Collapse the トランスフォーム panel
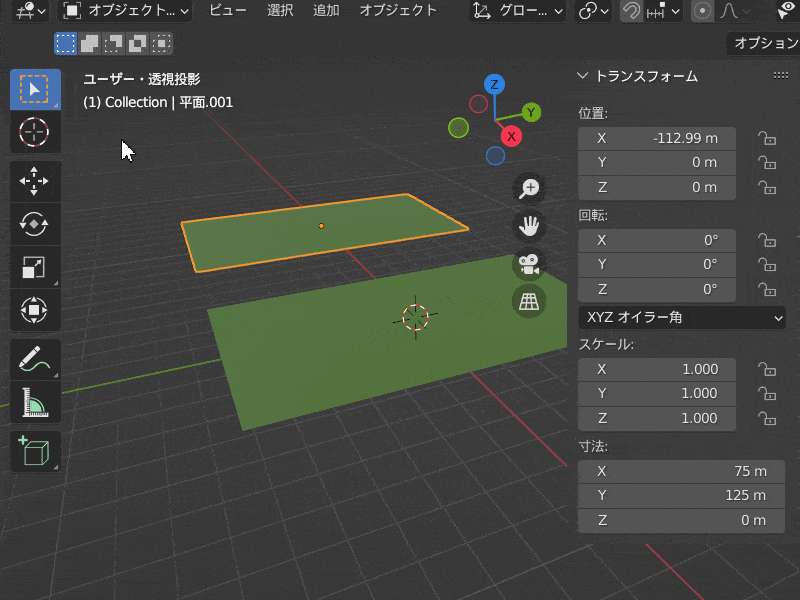Viewport: 800px width, 600px height. (x=583, y=76)
